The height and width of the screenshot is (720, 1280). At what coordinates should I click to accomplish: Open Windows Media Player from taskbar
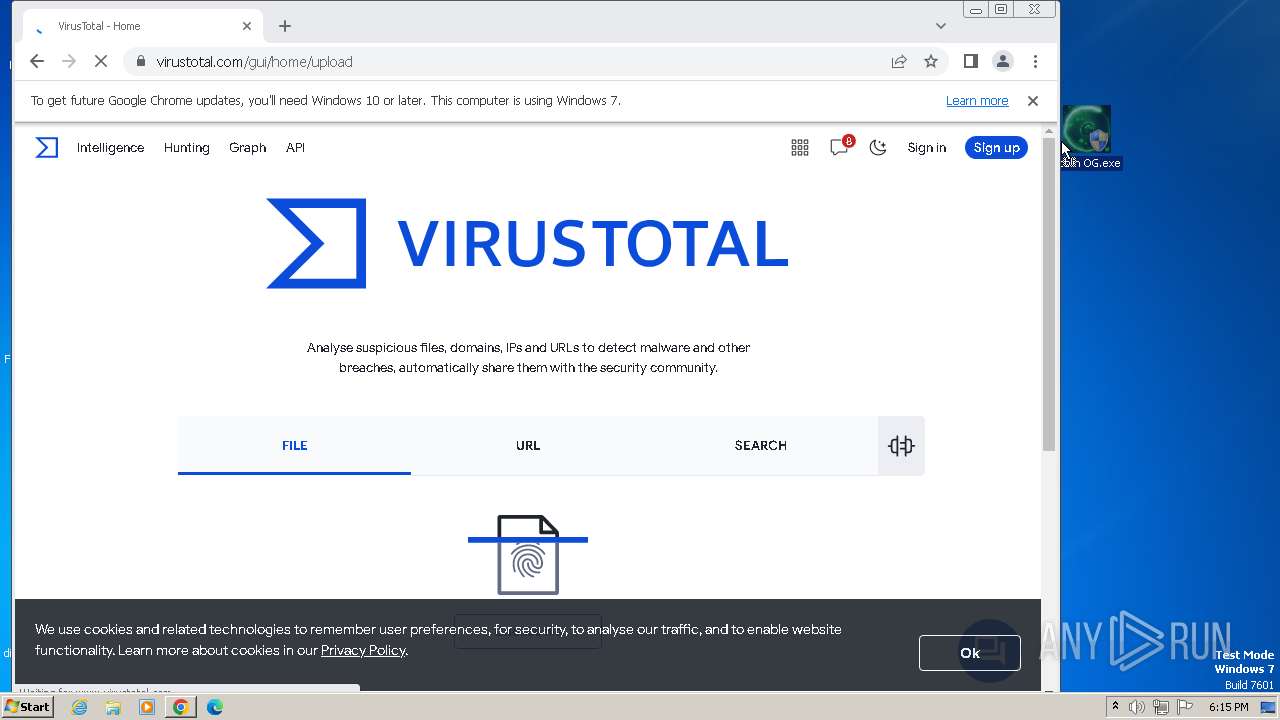147,707
